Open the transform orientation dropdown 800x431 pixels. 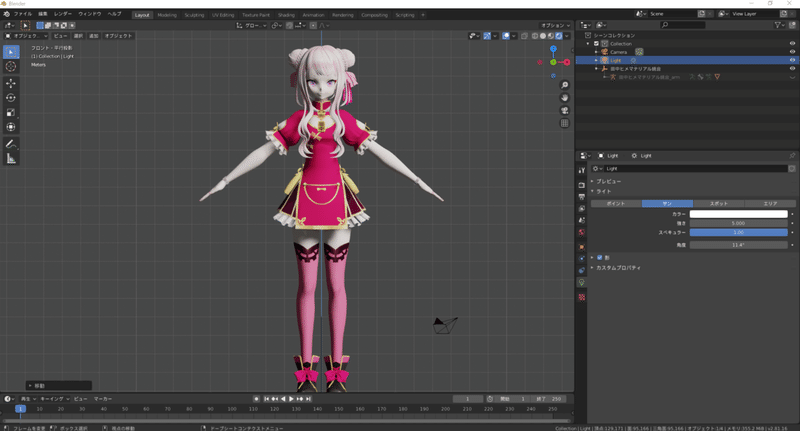coord(251,26)
